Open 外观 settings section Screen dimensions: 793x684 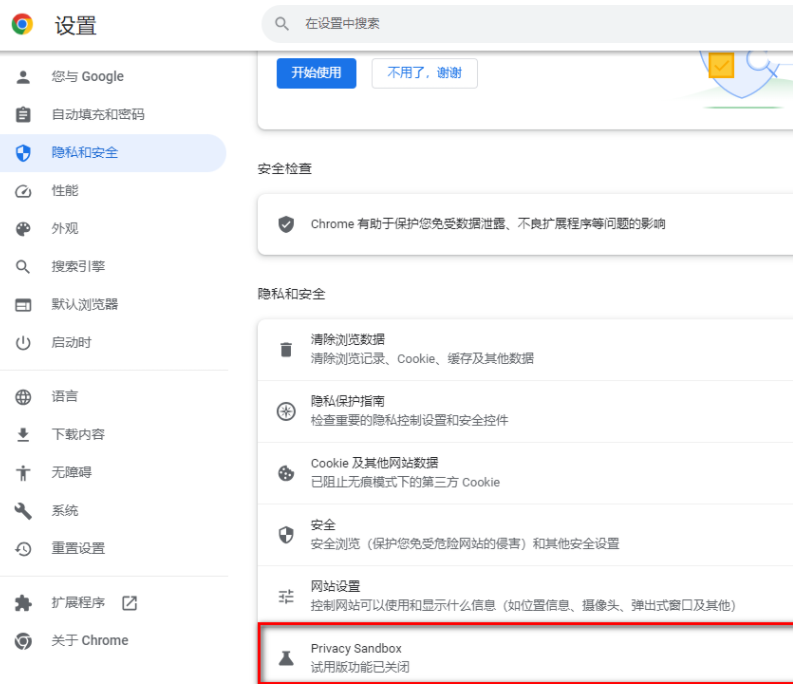point(113,229)
